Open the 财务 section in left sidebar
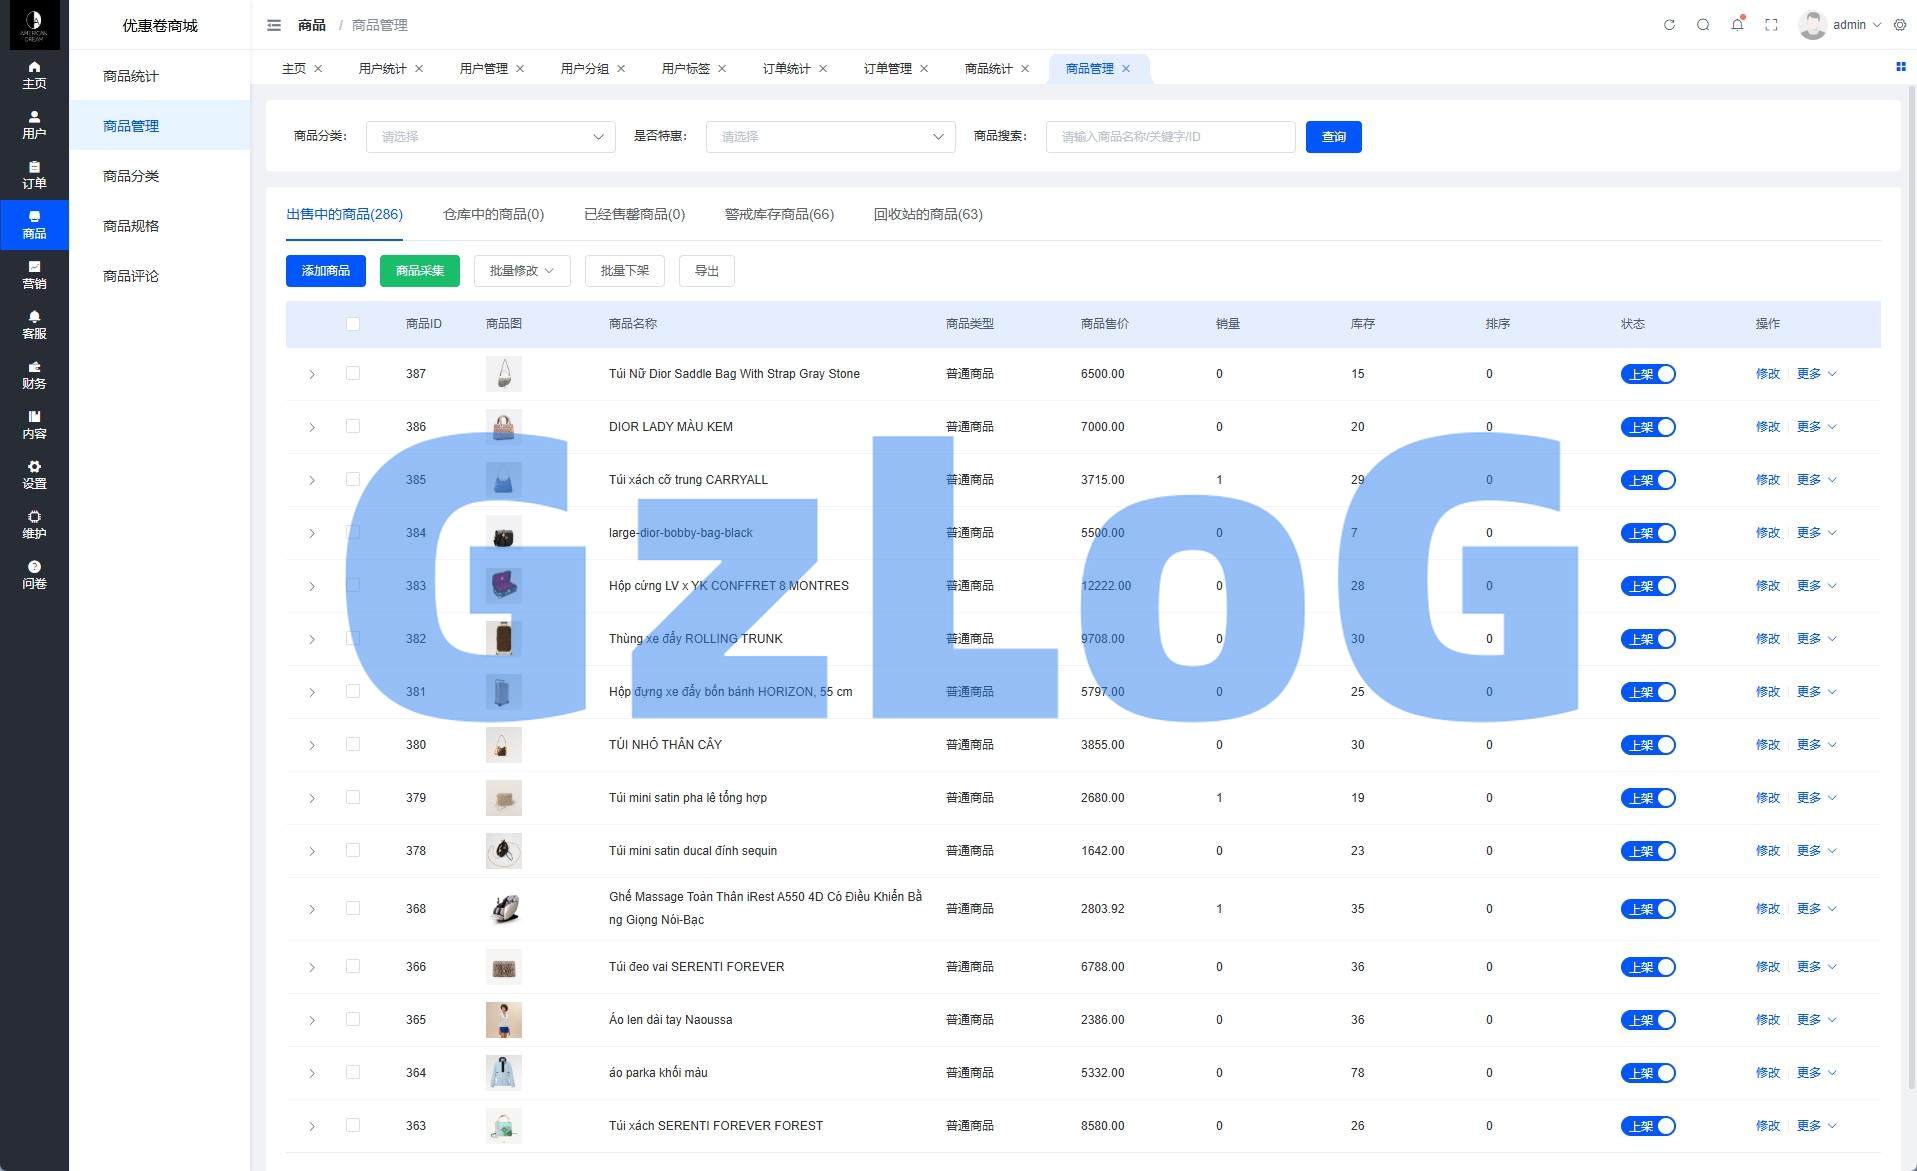Image resolution: width=1917 pixels, height=1171 pixels. [34, 375]
